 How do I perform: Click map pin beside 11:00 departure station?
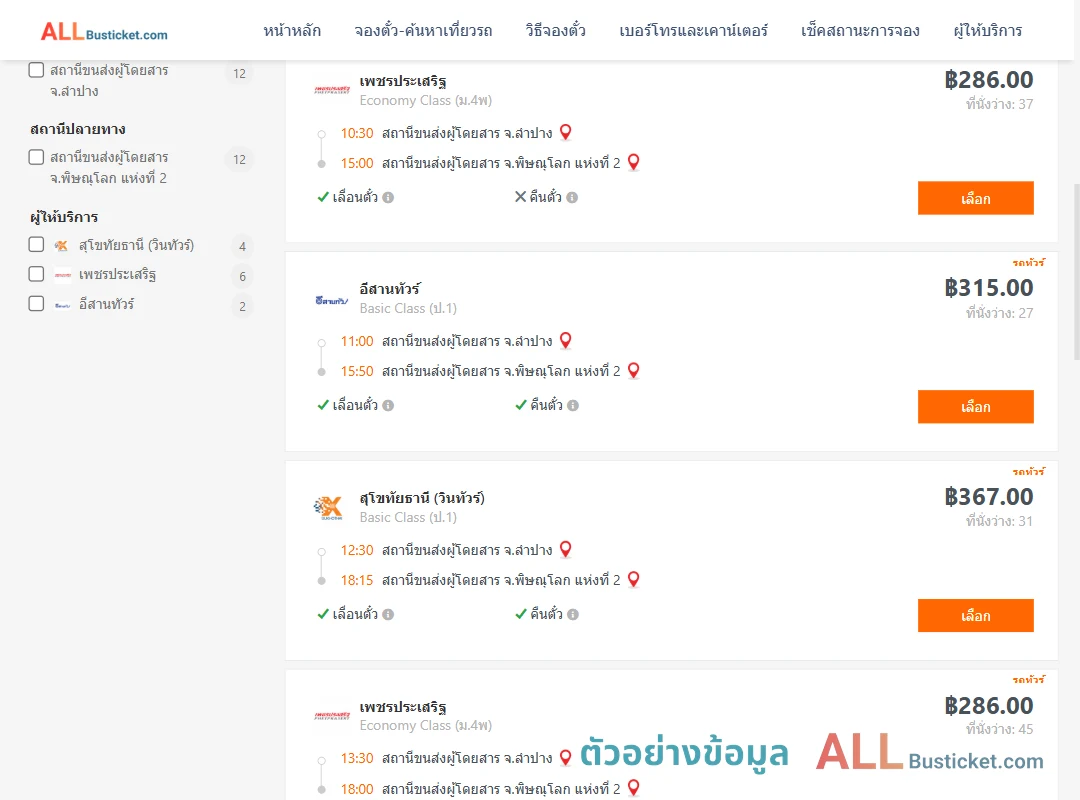click(x=565, y=340)
